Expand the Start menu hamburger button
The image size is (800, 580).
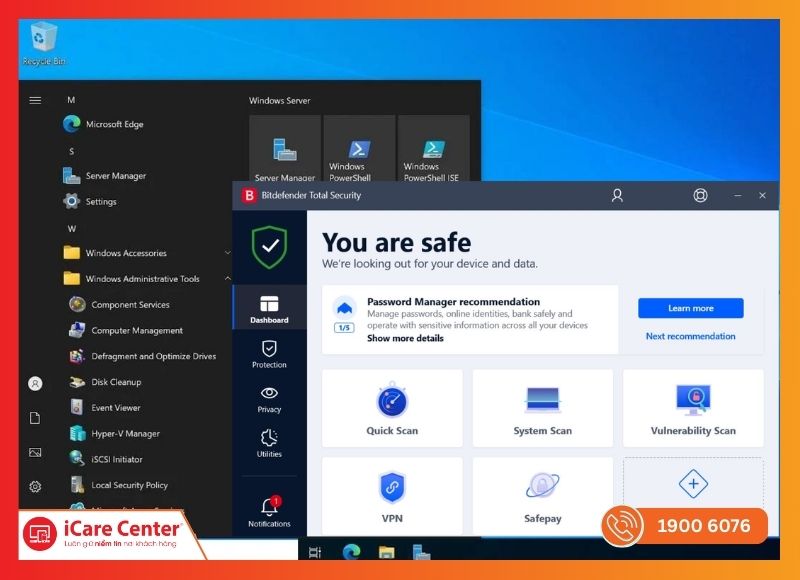pyautogui.click(x=35, y=100)
